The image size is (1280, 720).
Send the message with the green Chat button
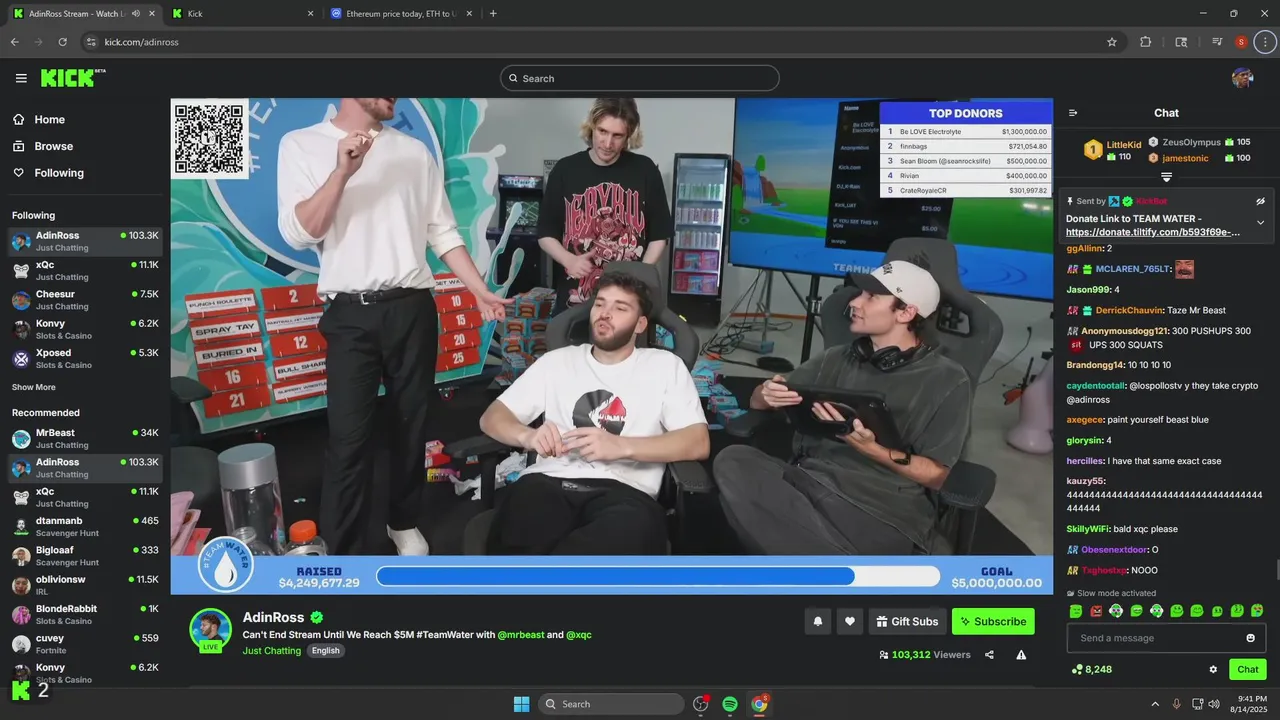pyautogui.click(x=1247, y=669)
